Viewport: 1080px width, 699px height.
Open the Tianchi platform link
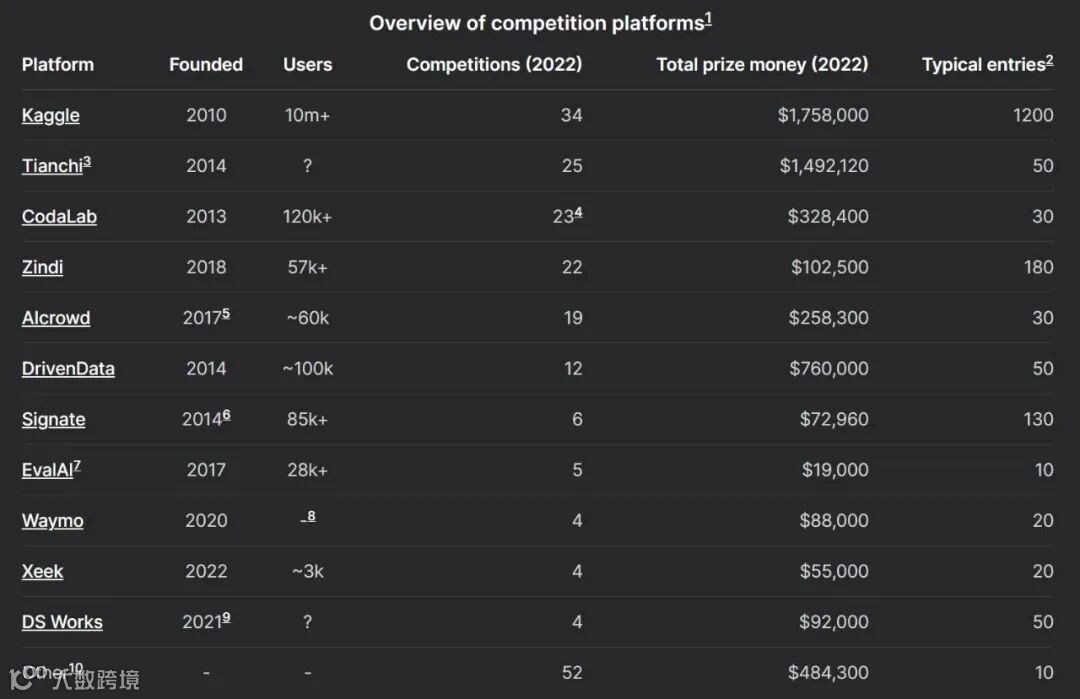pyautogui.click(x=51, y=166)
